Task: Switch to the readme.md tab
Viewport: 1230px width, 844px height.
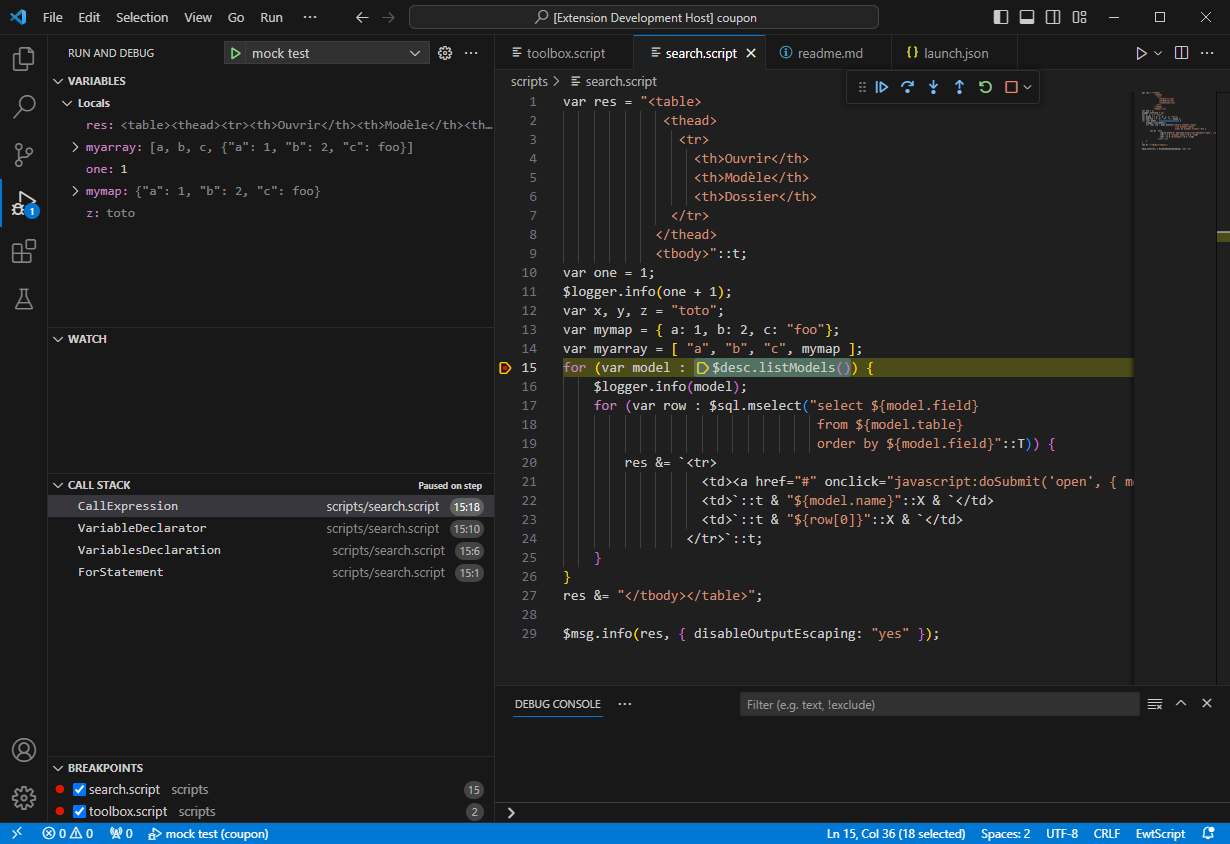Action: [830, 53]
